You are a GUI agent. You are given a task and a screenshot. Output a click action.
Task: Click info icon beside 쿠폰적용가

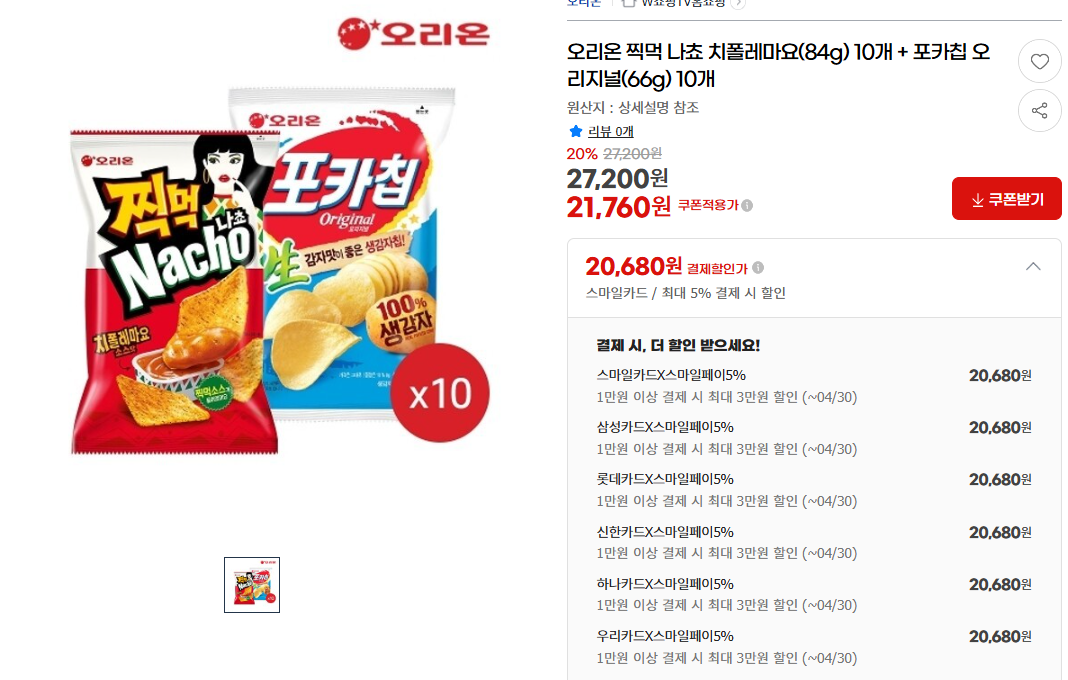(747, 206)
